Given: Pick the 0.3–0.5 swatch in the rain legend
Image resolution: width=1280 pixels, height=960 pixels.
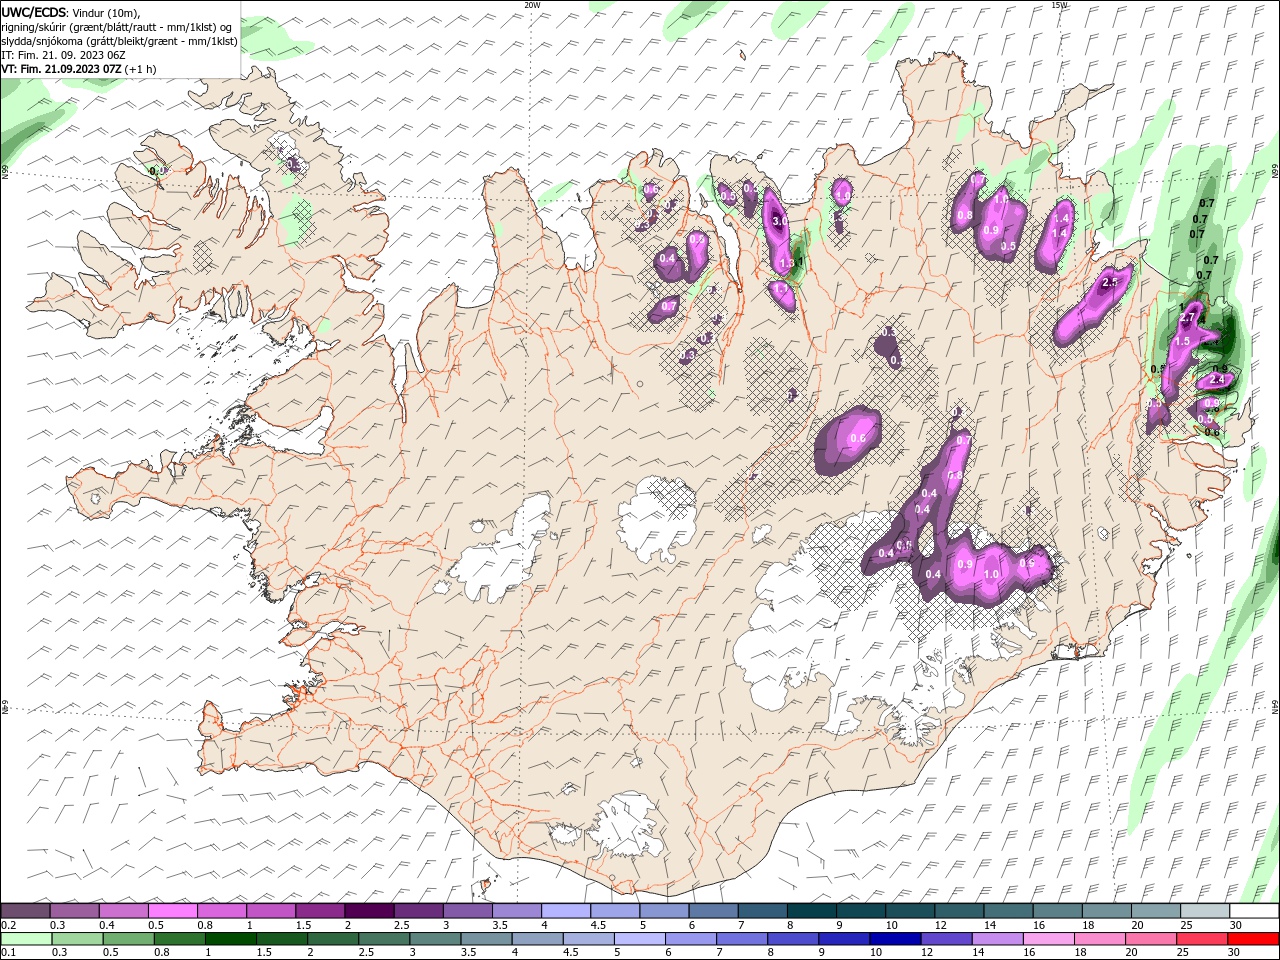Looking at the screenshot, I should point(77,939).
